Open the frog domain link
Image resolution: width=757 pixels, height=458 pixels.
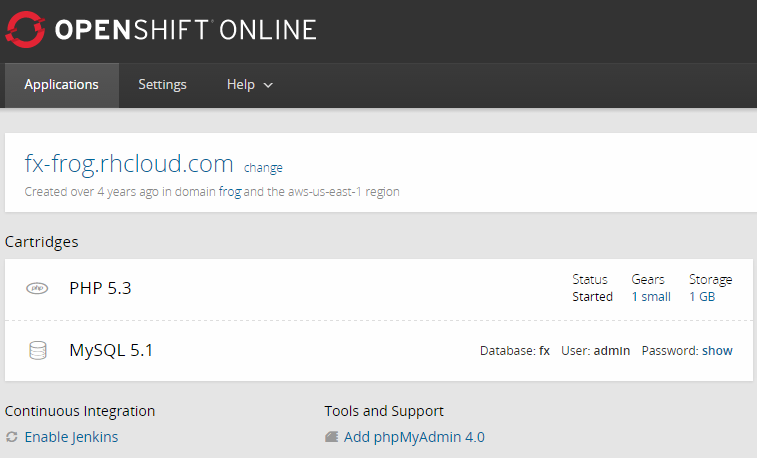click(x=229, y=192)
